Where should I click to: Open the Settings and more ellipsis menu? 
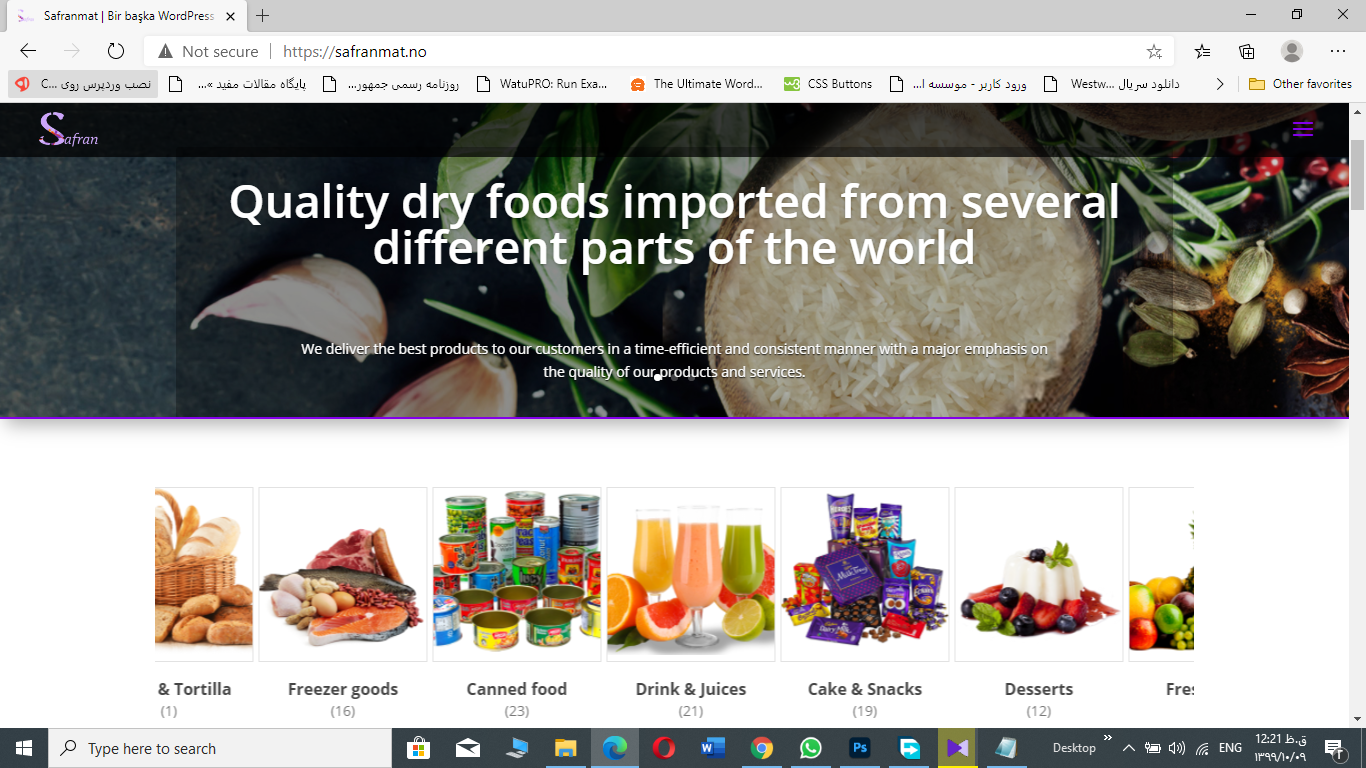click(x=1338, y=51)
